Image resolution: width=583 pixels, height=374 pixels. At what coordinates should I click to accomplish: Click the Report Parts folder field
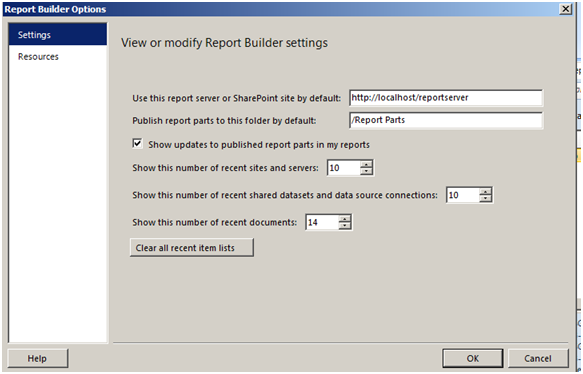pyautogui.click(x=446, y=120)
